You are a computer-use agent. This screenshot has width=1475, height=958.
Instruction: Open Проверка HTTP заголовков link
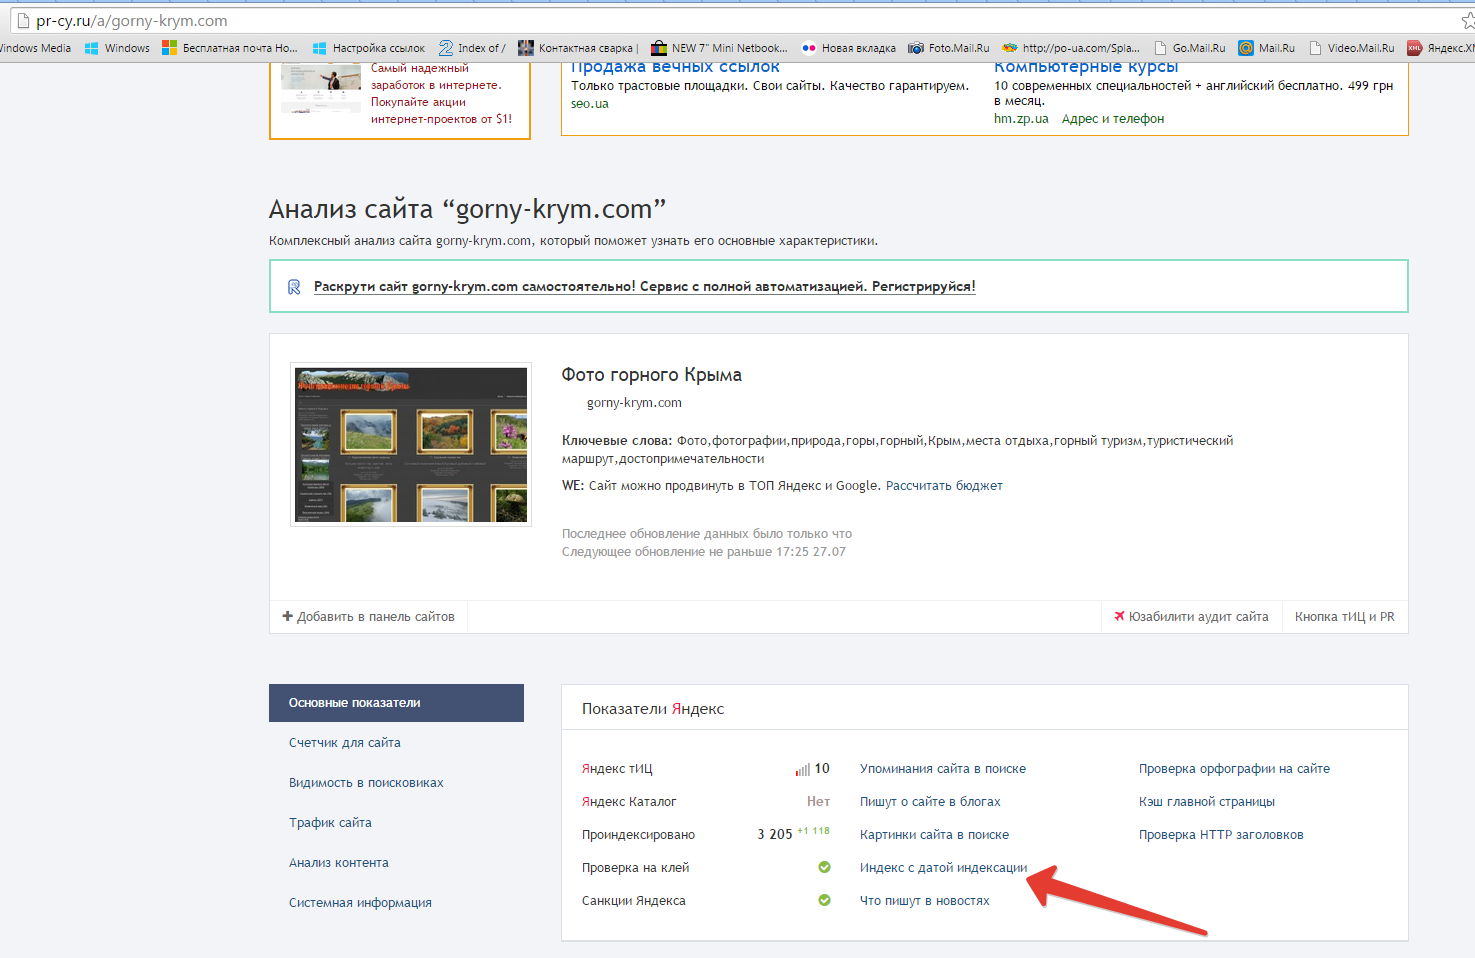click(1221, 835)
